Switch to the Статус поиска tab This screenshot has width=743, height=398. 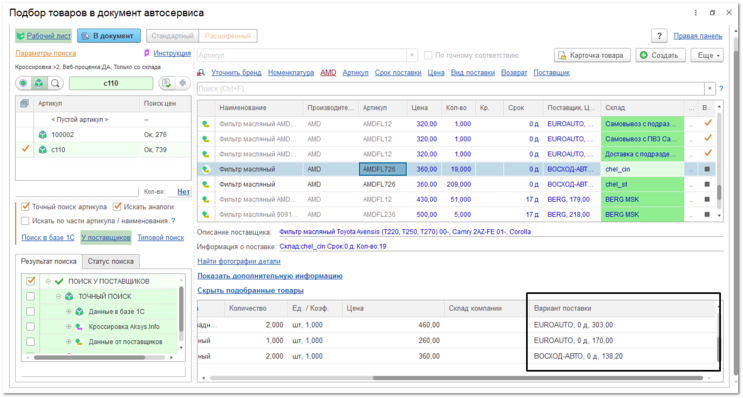click(110, 262)
